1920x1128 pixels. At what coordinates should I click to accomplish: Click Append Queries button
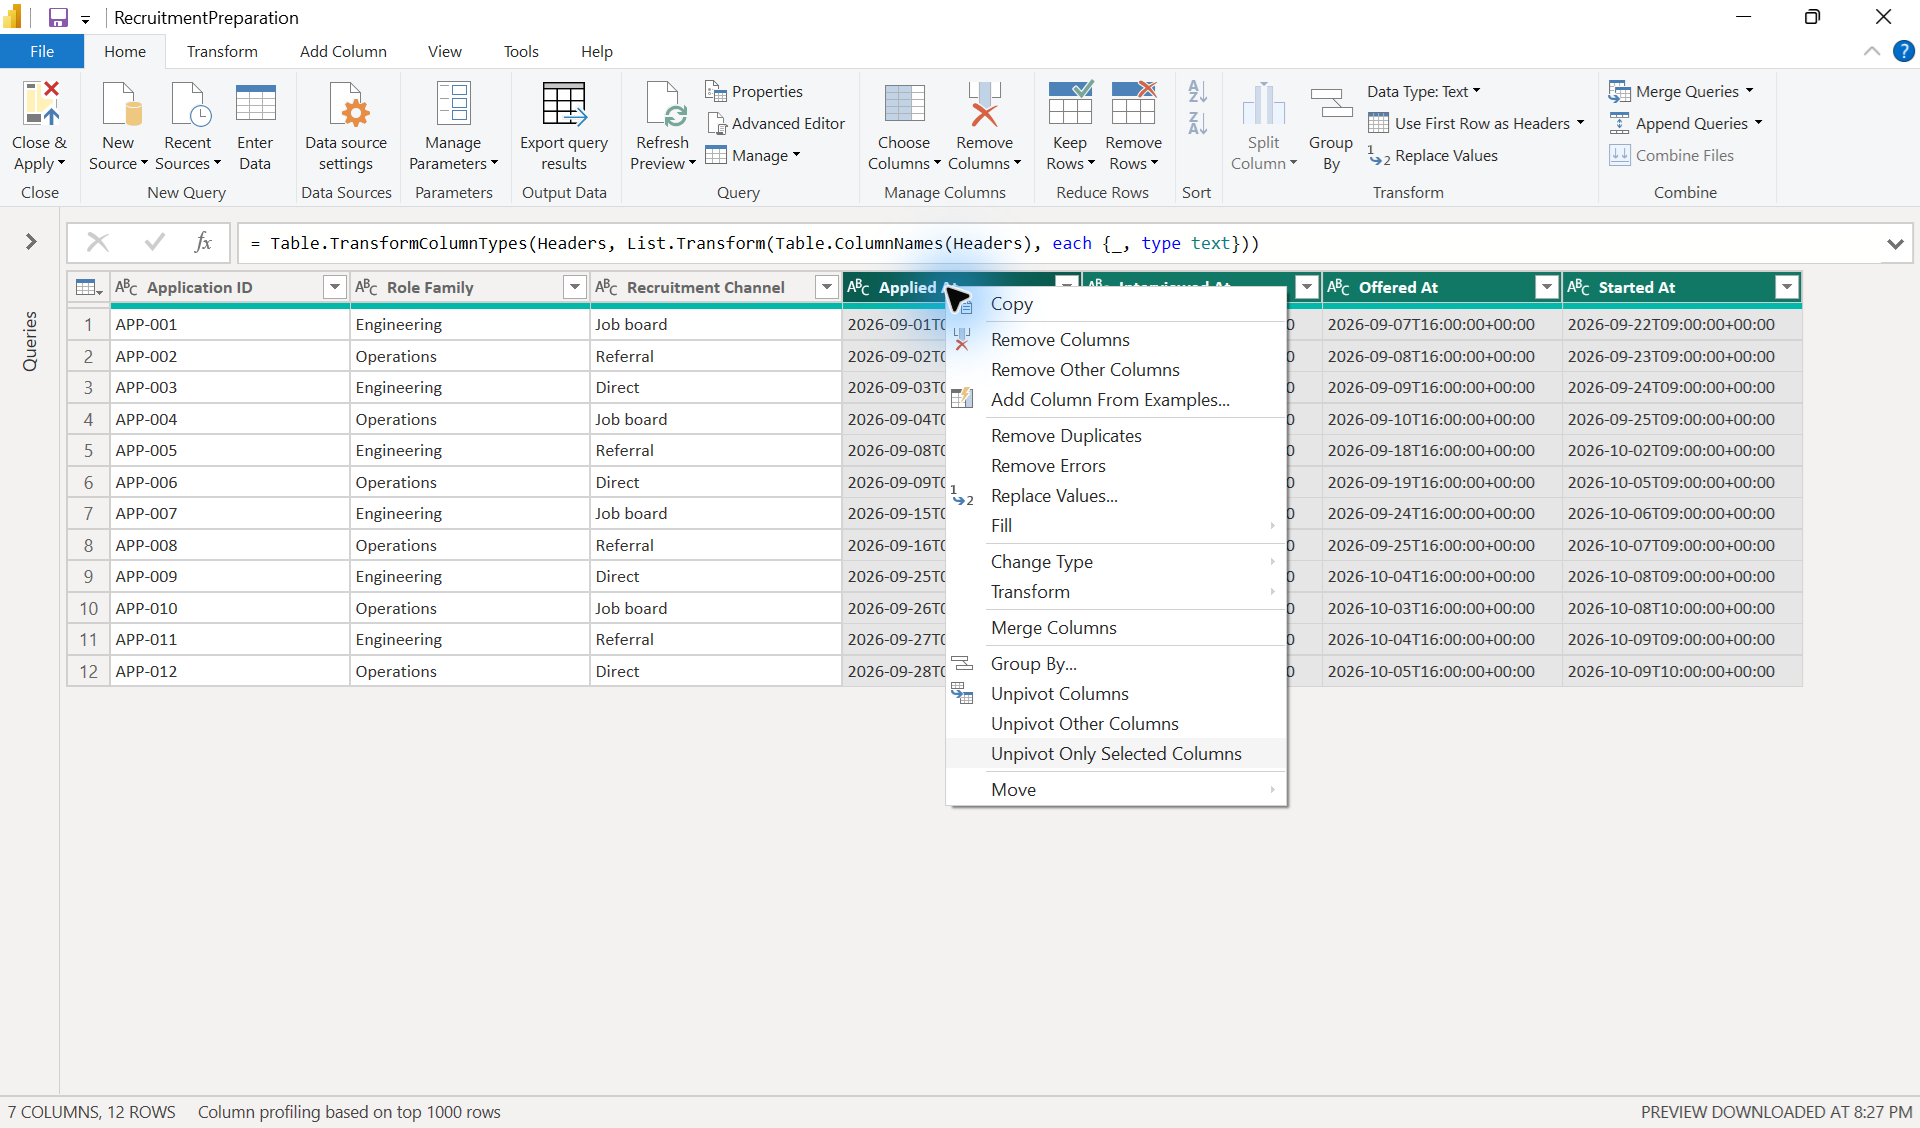point(1685,123)
